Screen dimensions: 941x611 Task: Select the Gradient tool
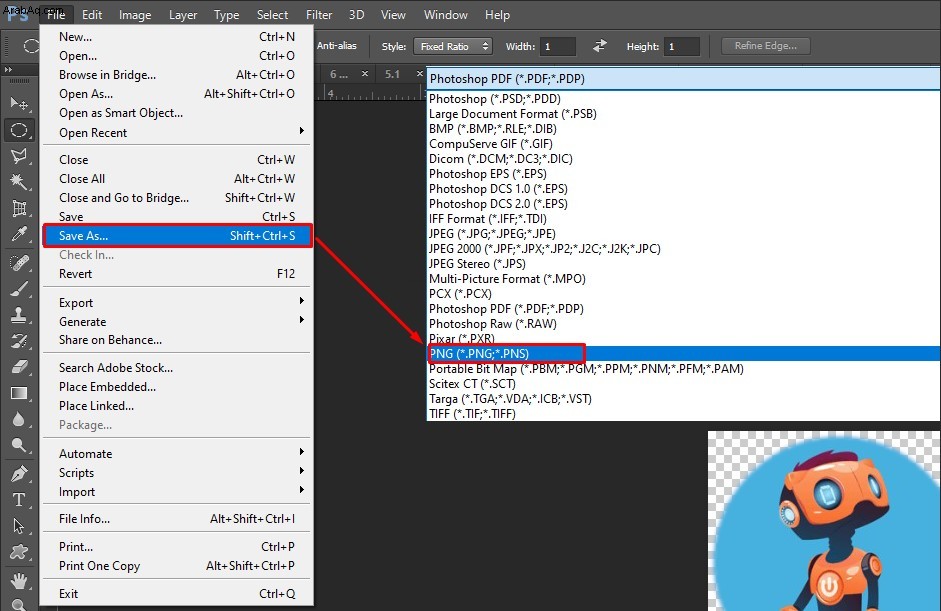coord(19,393)
